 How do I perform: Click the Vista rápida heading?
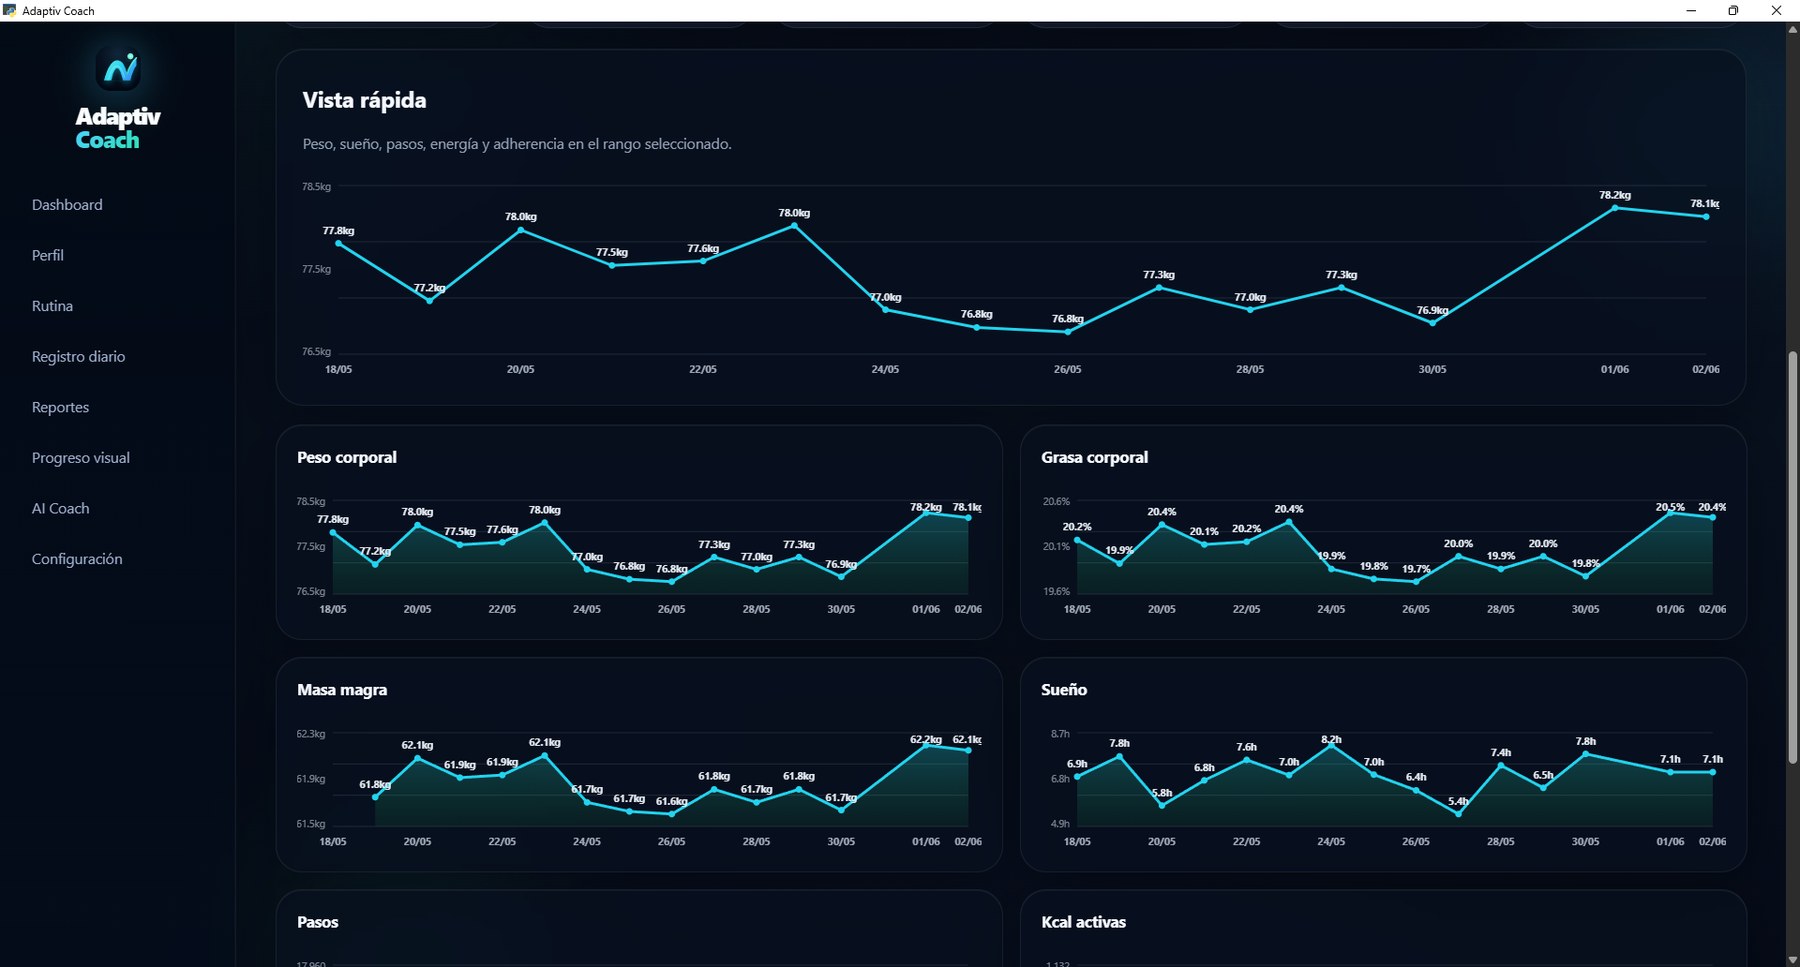coord(364,100)
